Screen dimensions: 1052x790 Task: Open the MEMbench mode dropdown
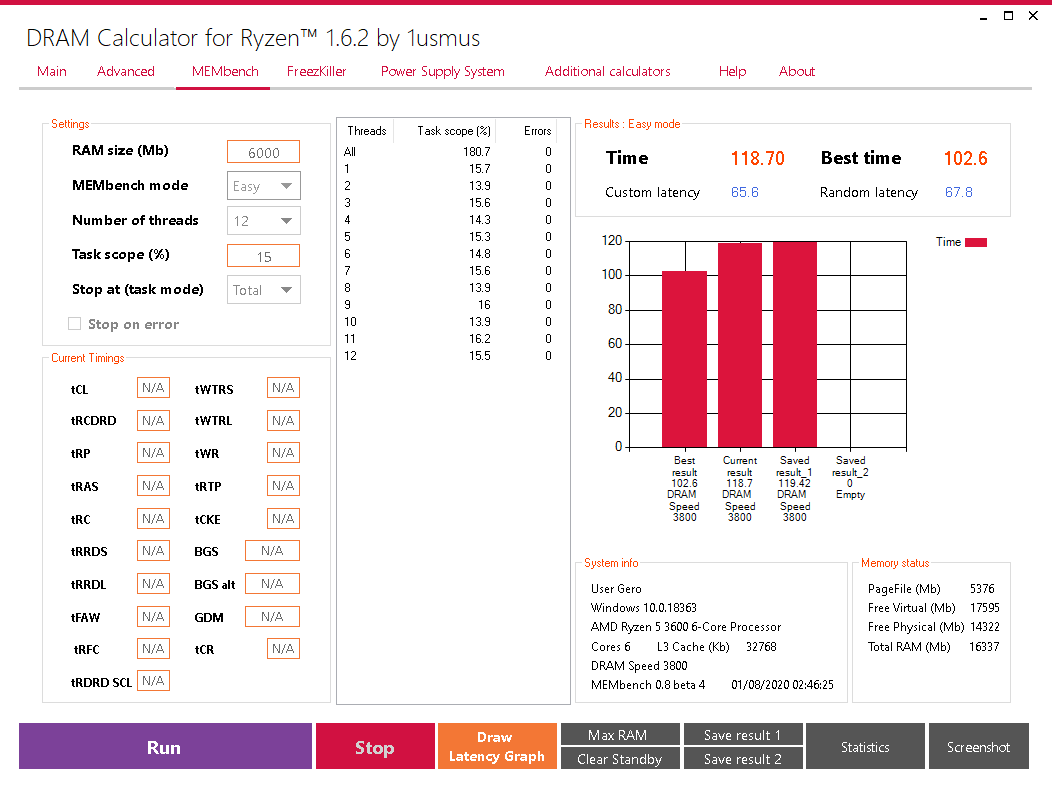point(263,185)
